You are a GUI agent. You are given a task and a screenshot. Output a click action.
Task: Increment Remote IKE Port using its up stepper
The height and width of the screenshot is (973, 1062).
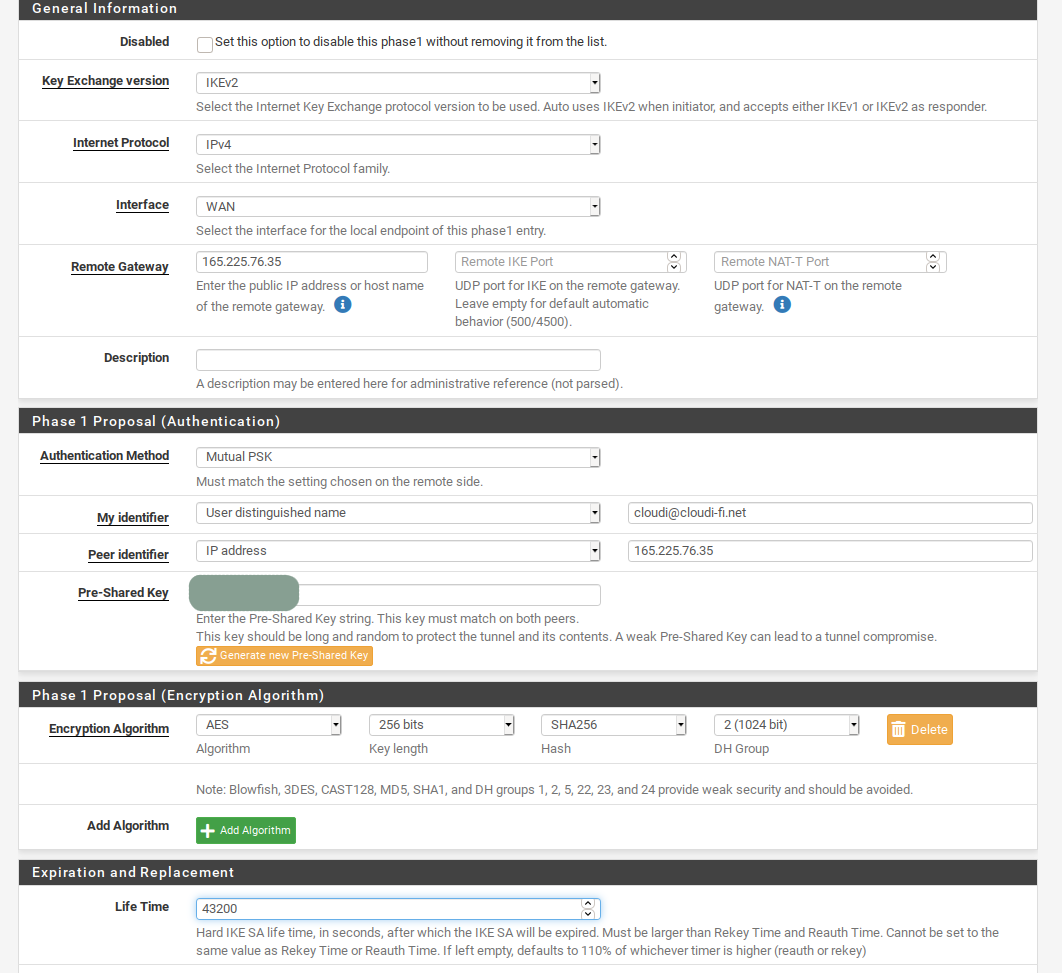(x=674, y=255)
